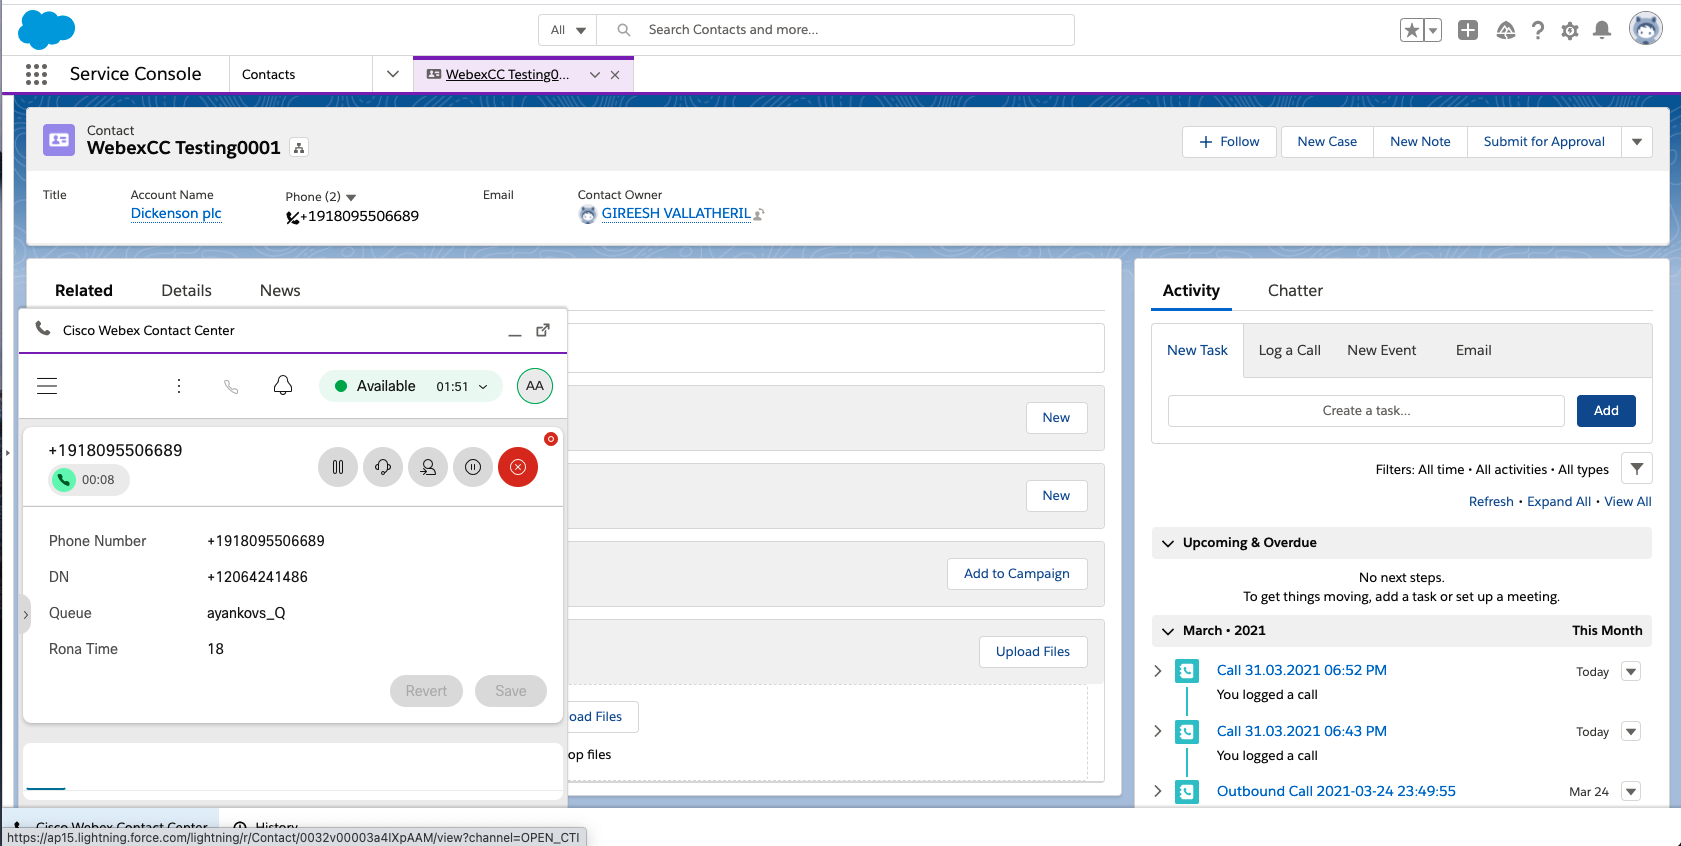
Task: Select the Log a Call tab
Action: click(x=1289, y=351)
